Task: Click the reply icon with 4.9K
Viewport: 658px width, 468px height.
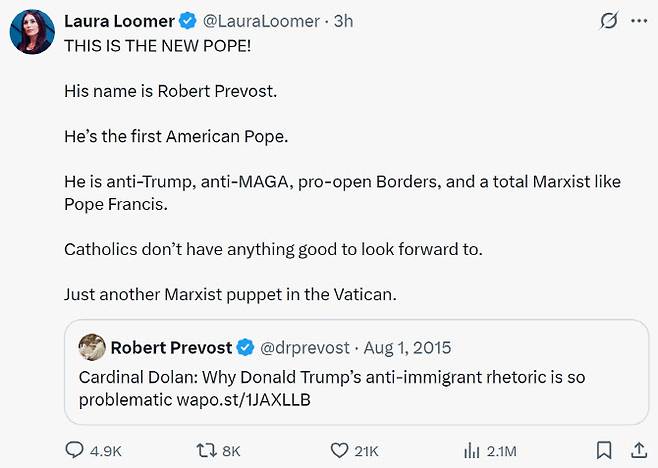Action: coord(75,450)
